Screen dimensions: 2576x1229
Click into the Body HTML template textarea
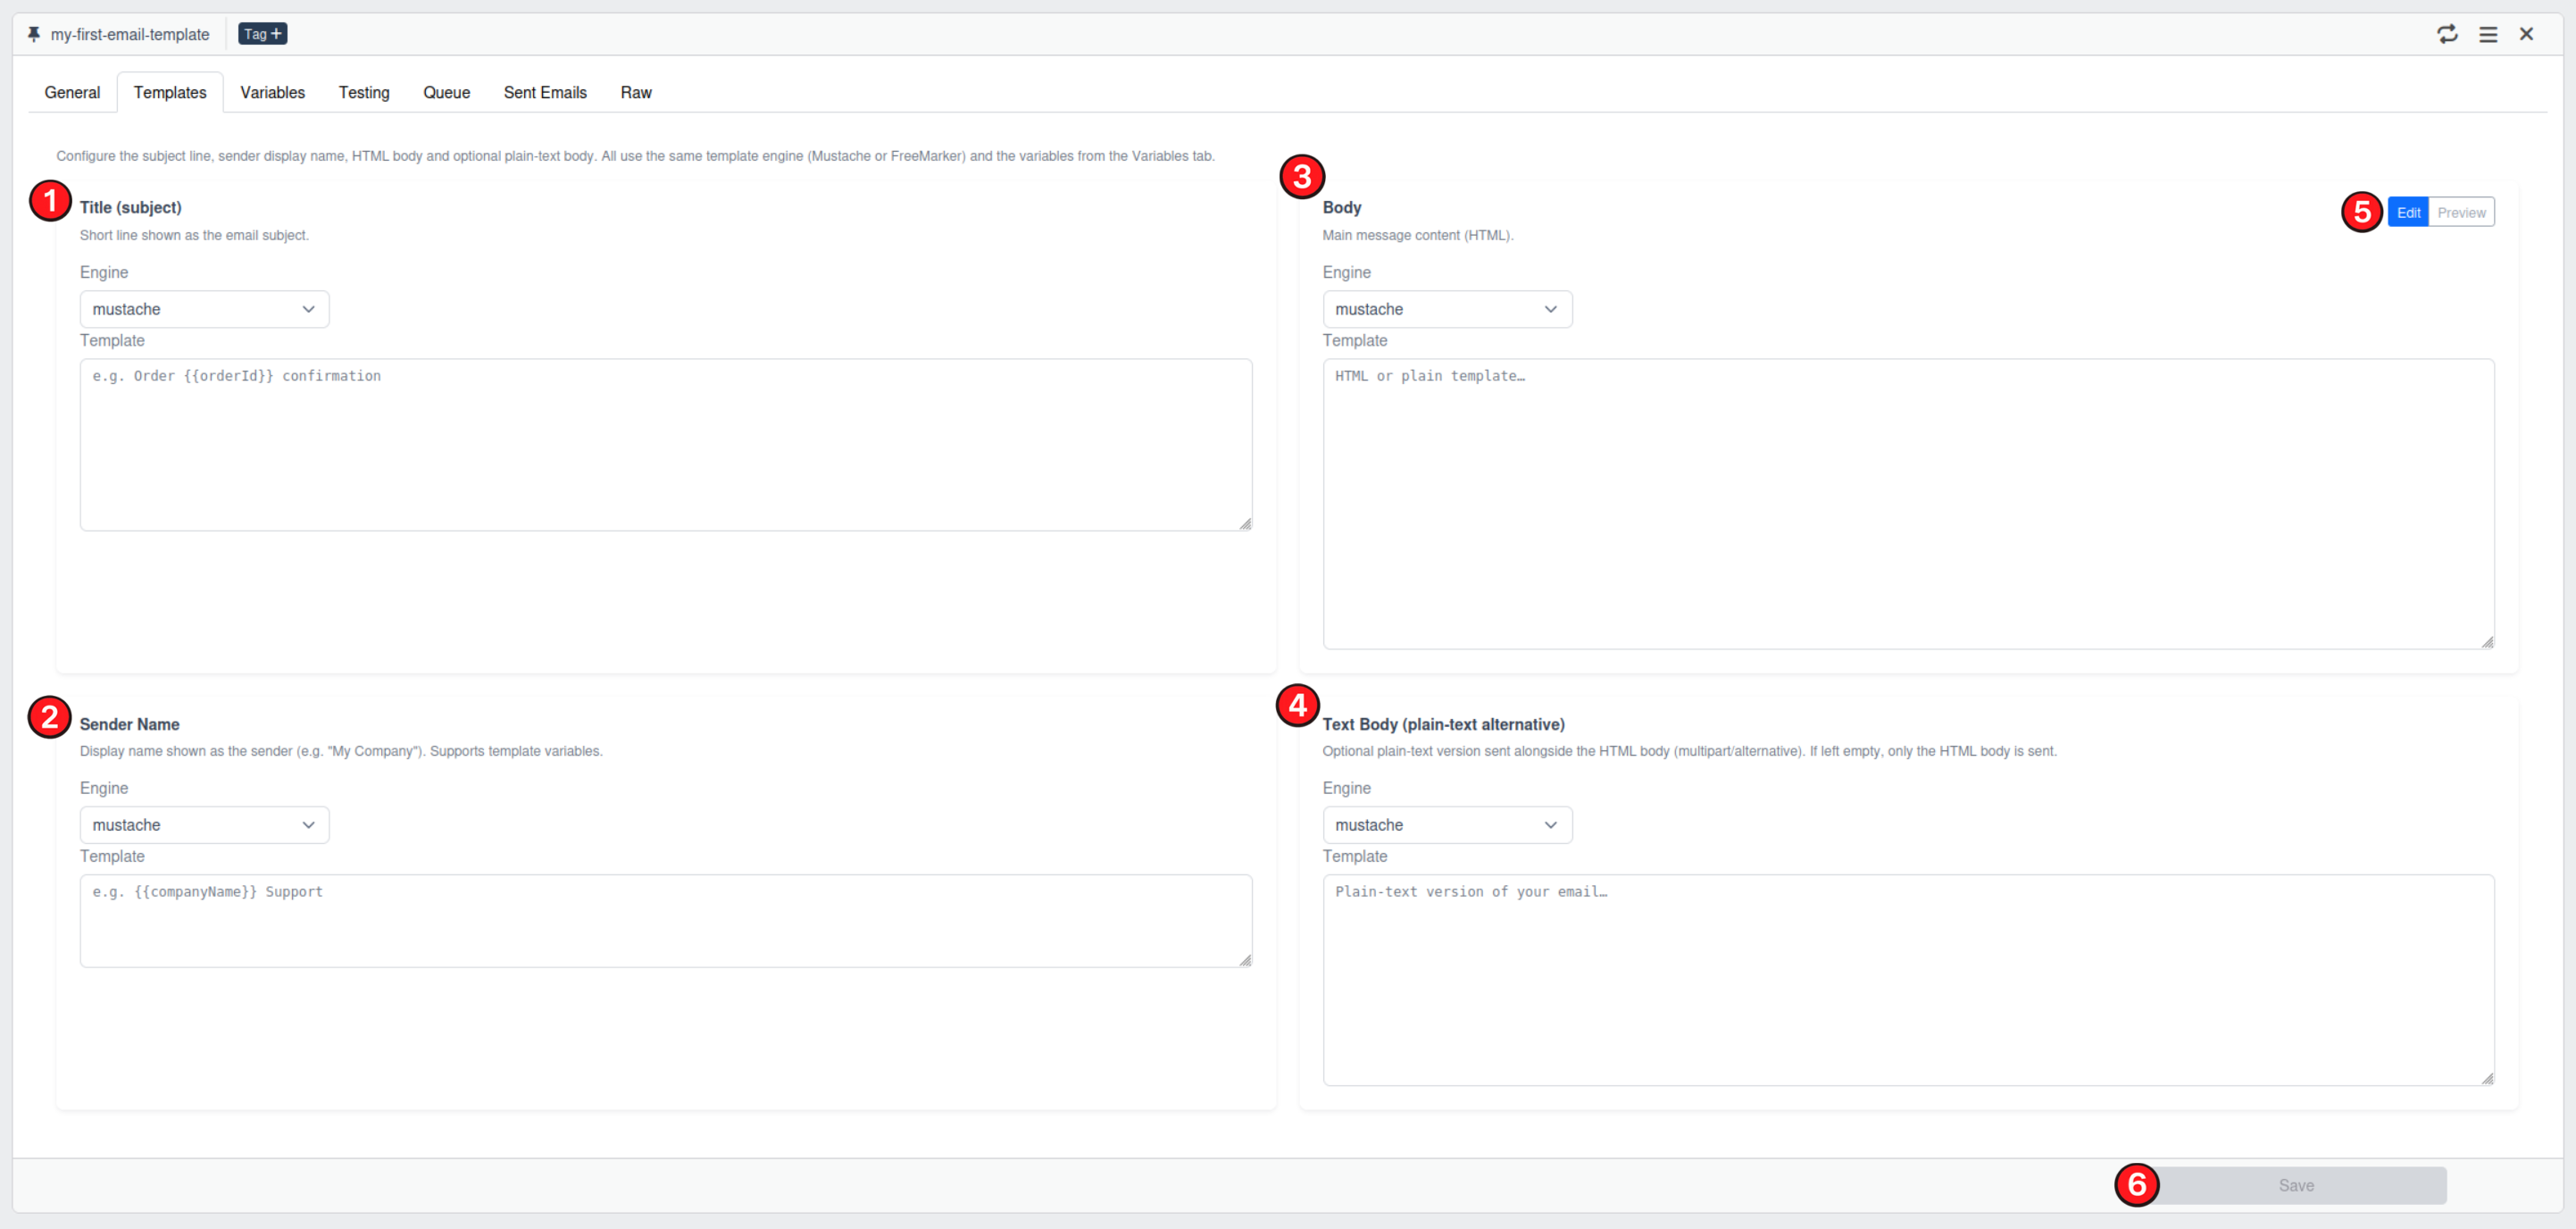[1908, 504]
